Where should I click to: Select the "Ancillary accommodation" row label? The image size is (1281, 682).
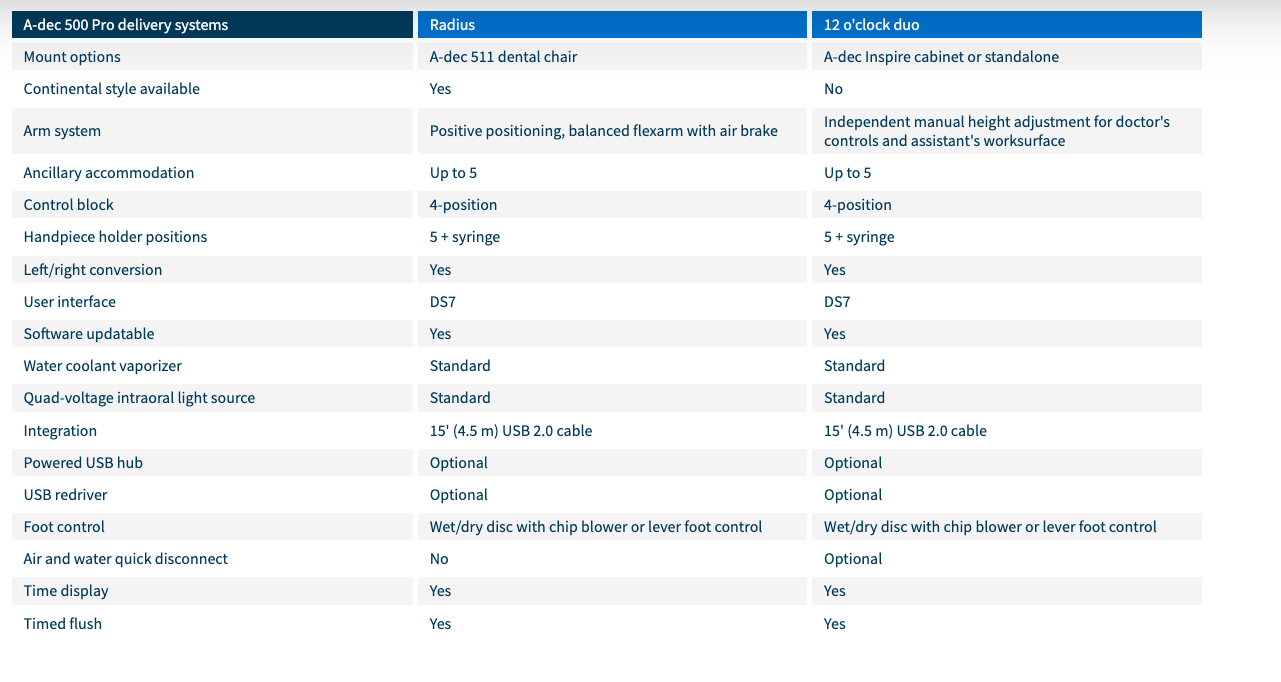pyautogui.click(x=109, y=173)
